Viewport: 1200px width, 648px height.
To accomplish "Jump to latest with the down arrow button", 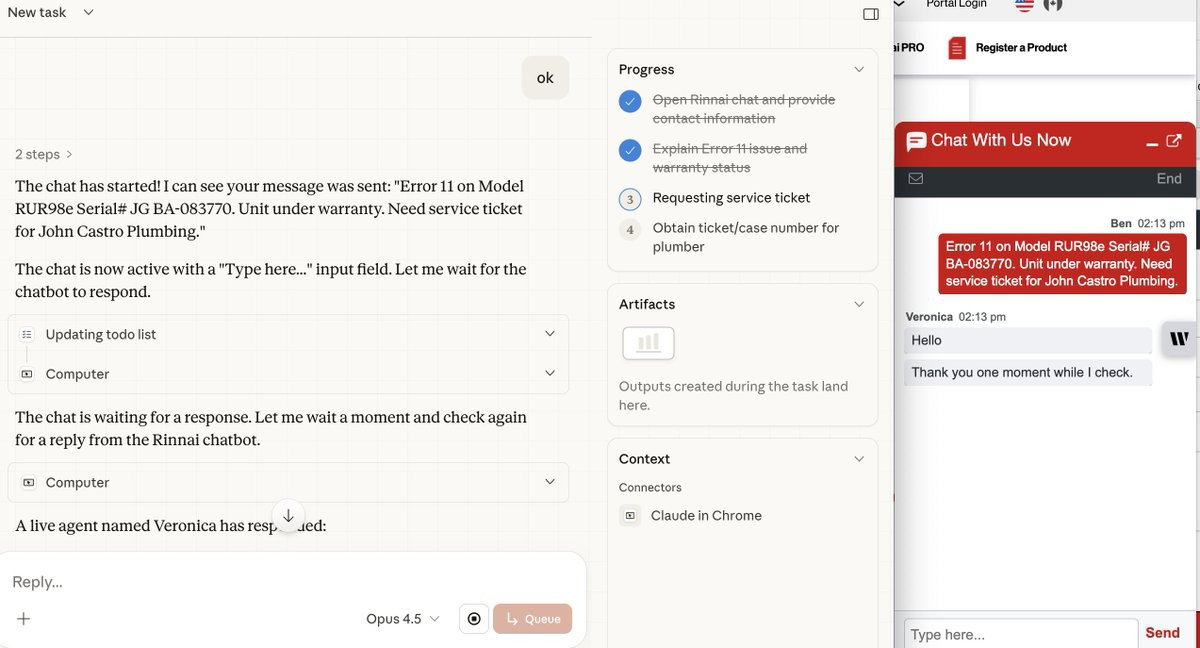I will [288, 516].
